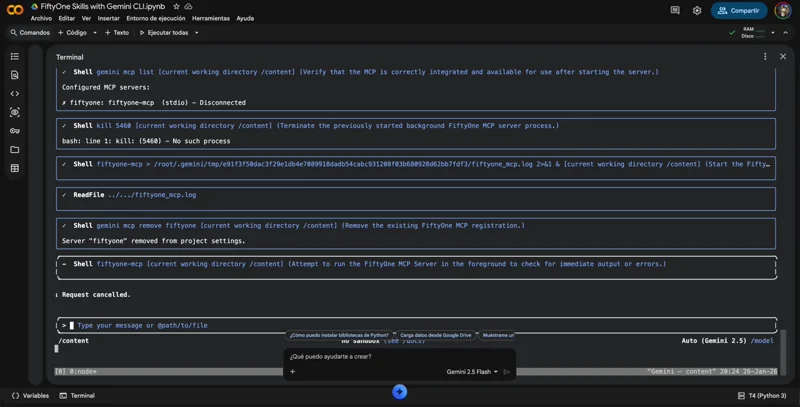The height and width of the screenshot is (407, 800).
Task: Open the Entorno de ejecución menu
Action: click(x=155, y=18)
